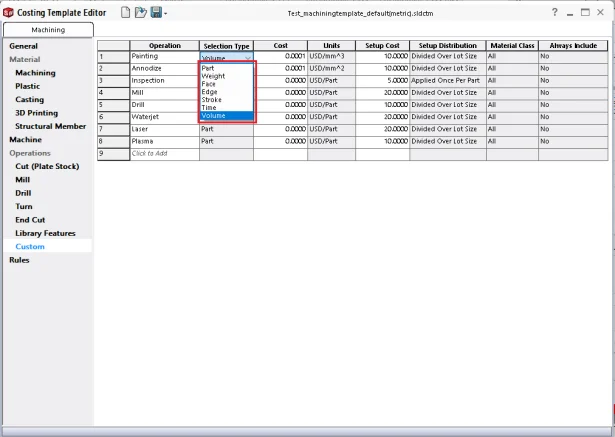This screenshot has width=615, height=437.
Task: Select 3D Printing in sidebar
Action: [36, 113]
